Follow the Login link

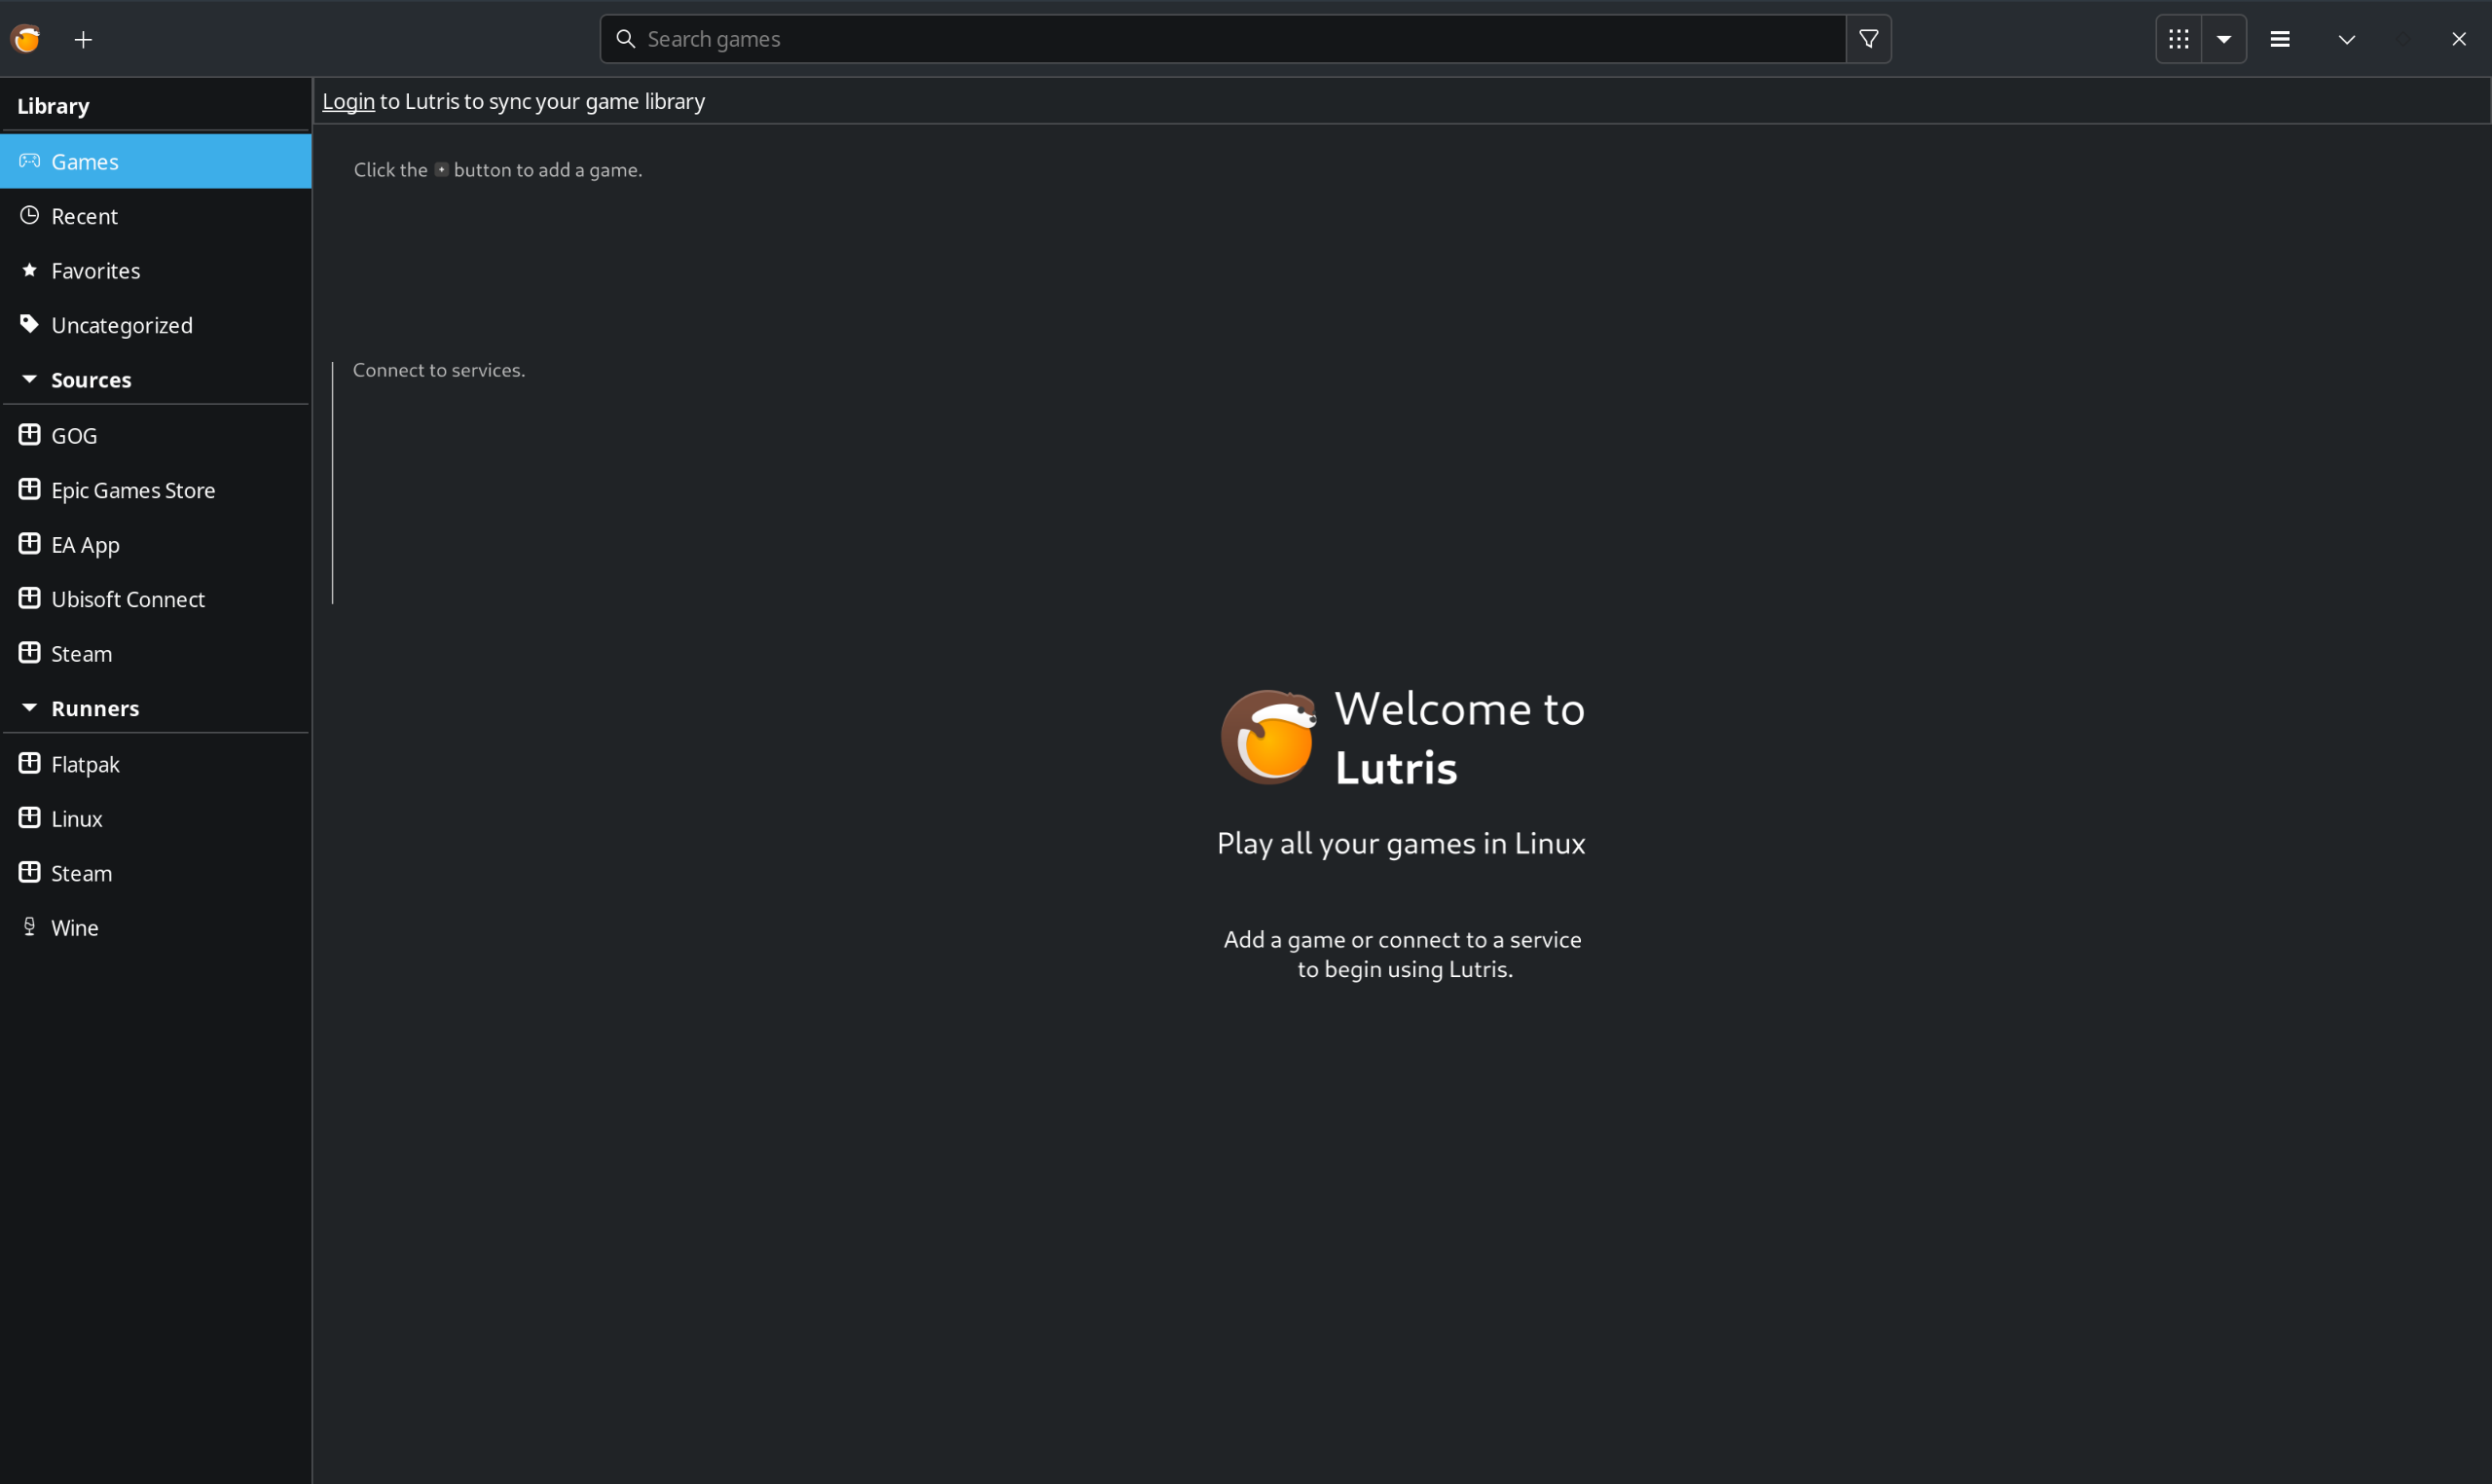pyautogui.click(x=348, y=101)
